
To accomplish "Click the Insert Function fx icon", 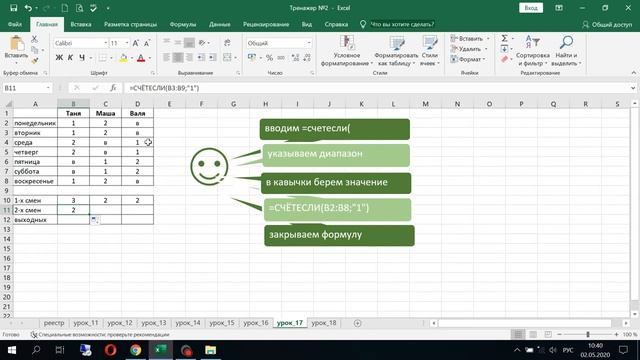I will coord(113,88).
